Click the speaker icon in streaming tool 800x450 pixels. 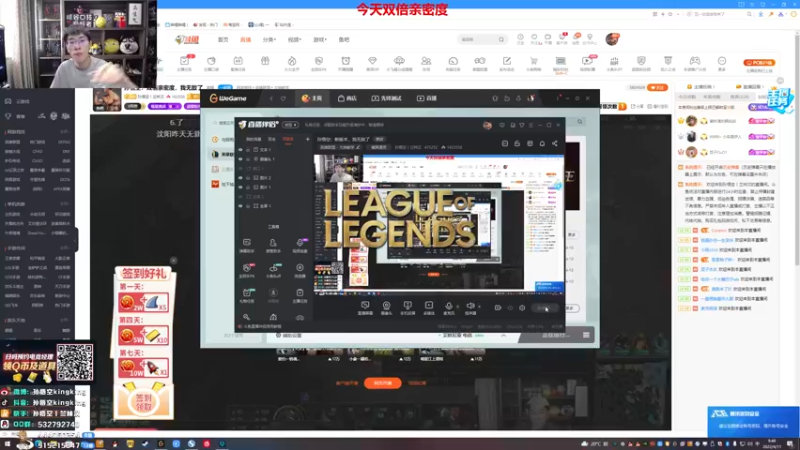[x=470, y=306]
